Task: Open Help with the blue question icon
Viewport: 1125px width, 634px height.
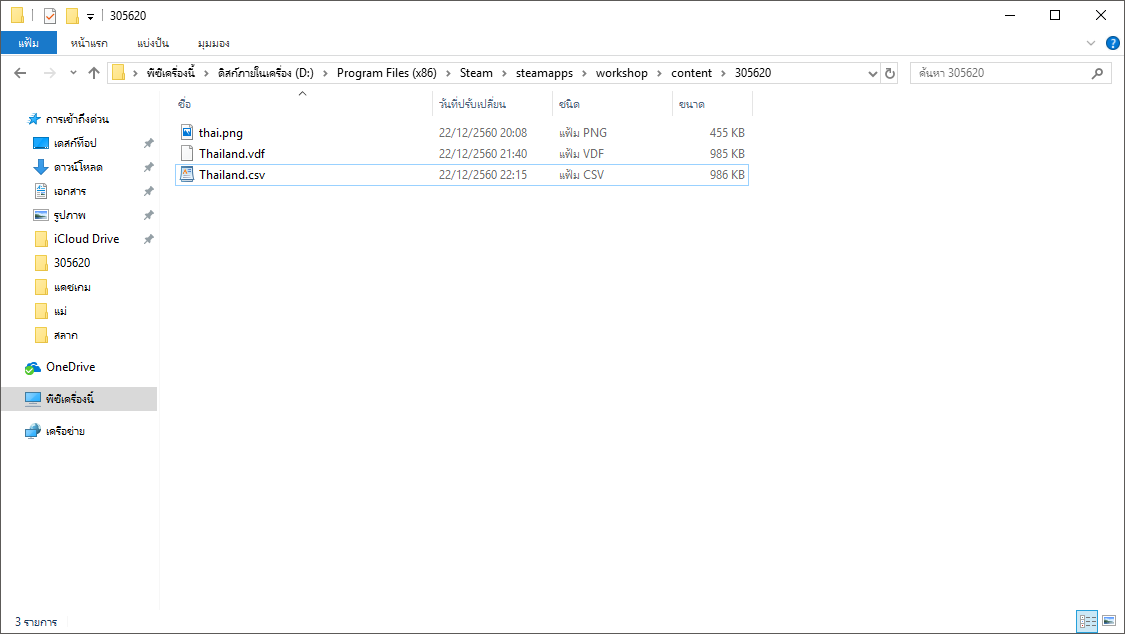Action: pos(1112,43)
